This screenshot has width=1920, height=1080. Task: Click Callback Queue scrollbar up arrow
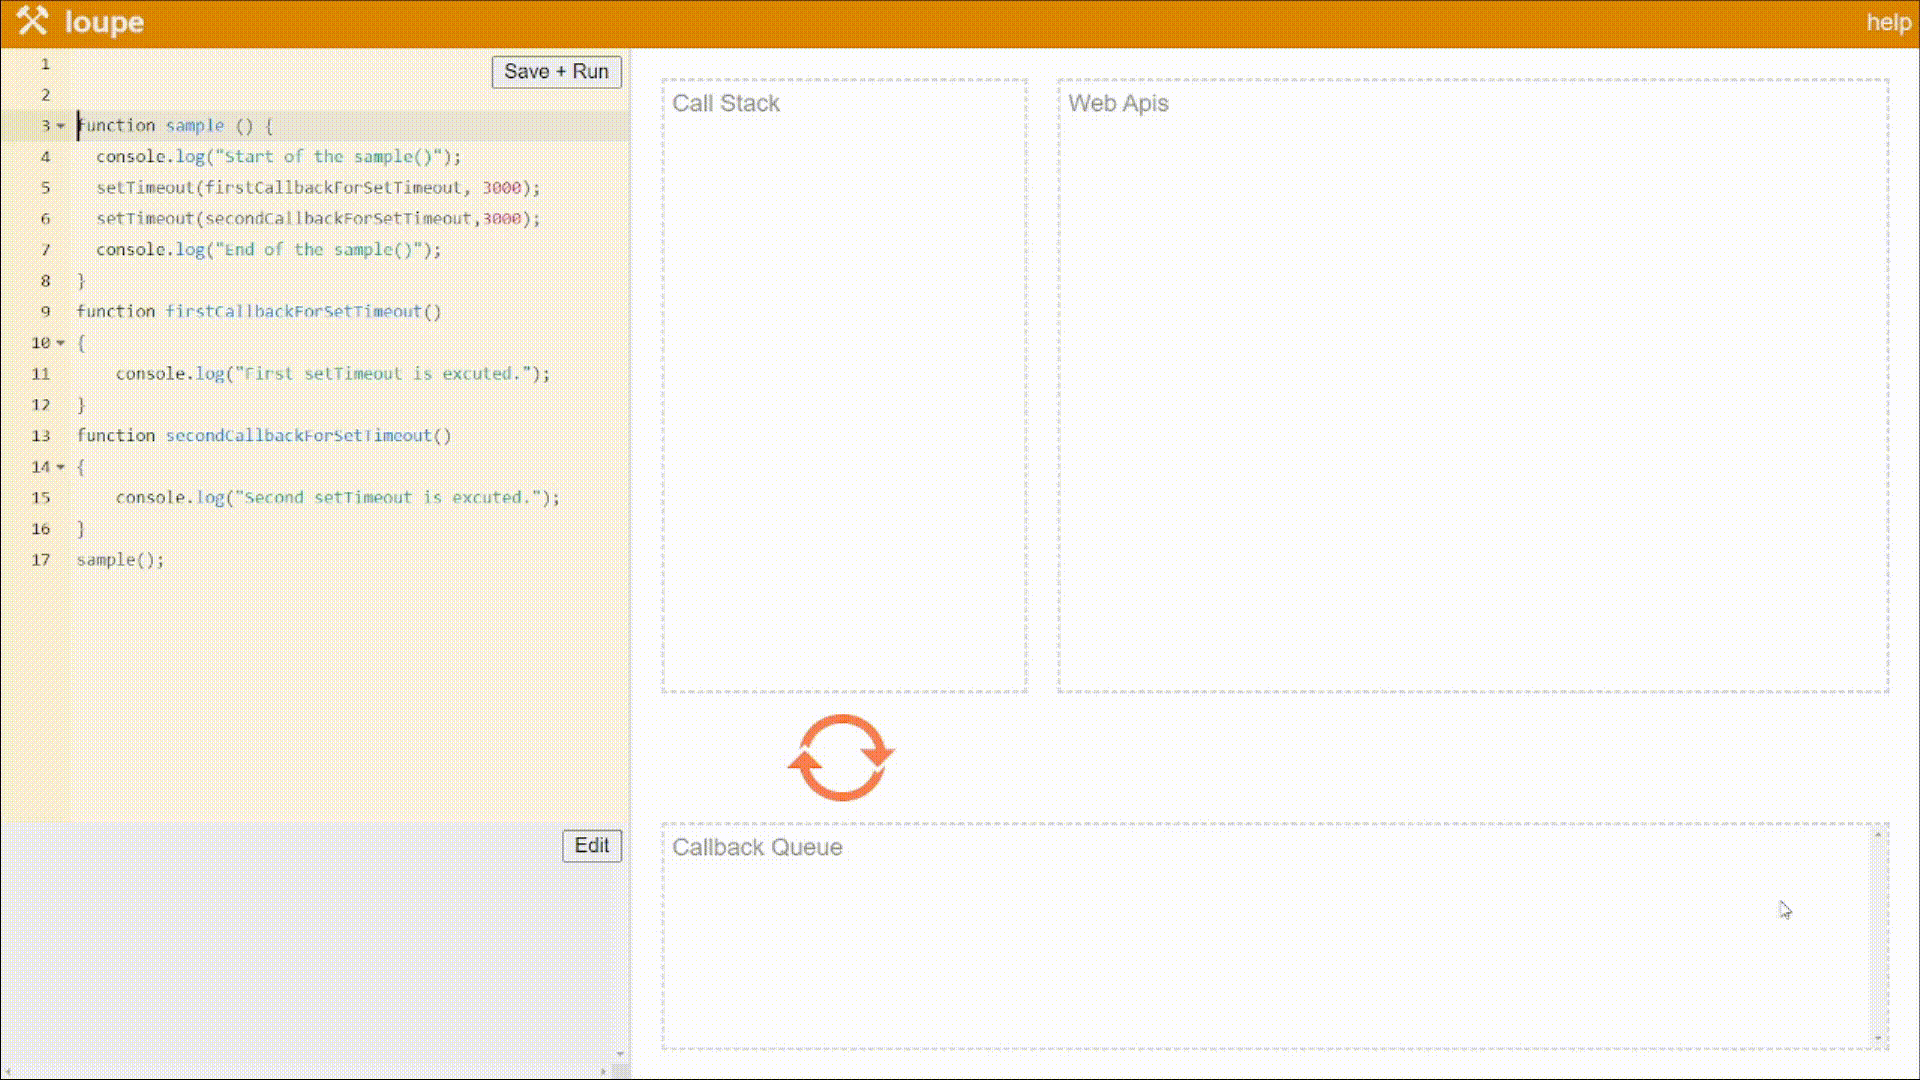(1878, 834)
